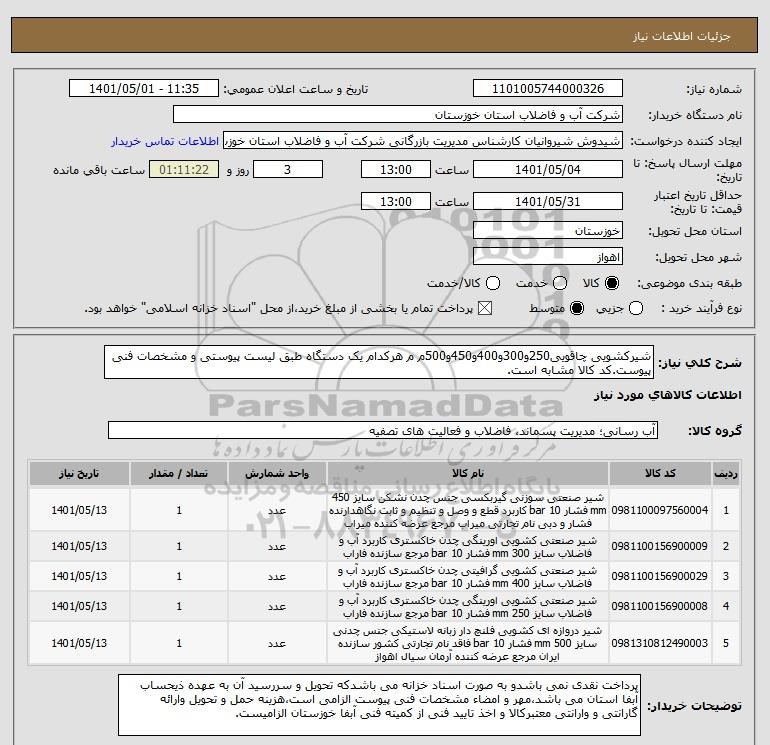Click the نام کالا column header
The width and height of the screenshot is (770, 745).
click(468, 473)
